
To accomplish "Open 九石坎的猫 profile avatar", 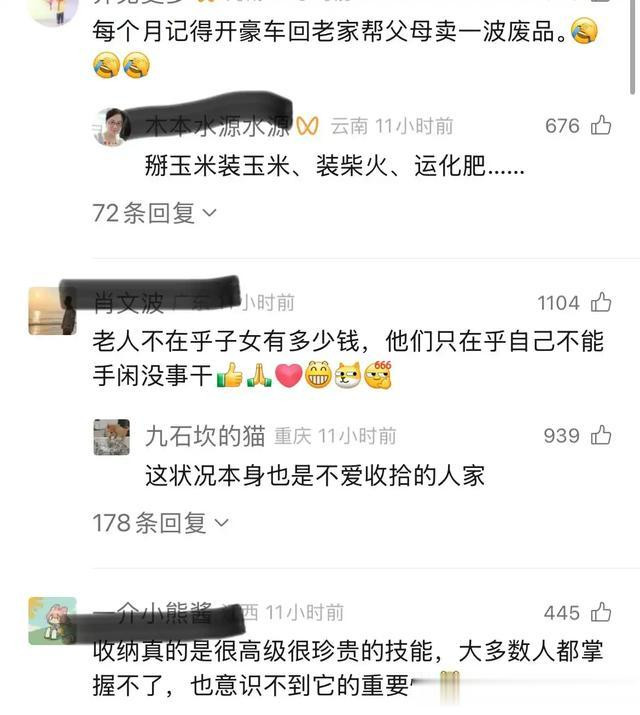I will point(112,437).
